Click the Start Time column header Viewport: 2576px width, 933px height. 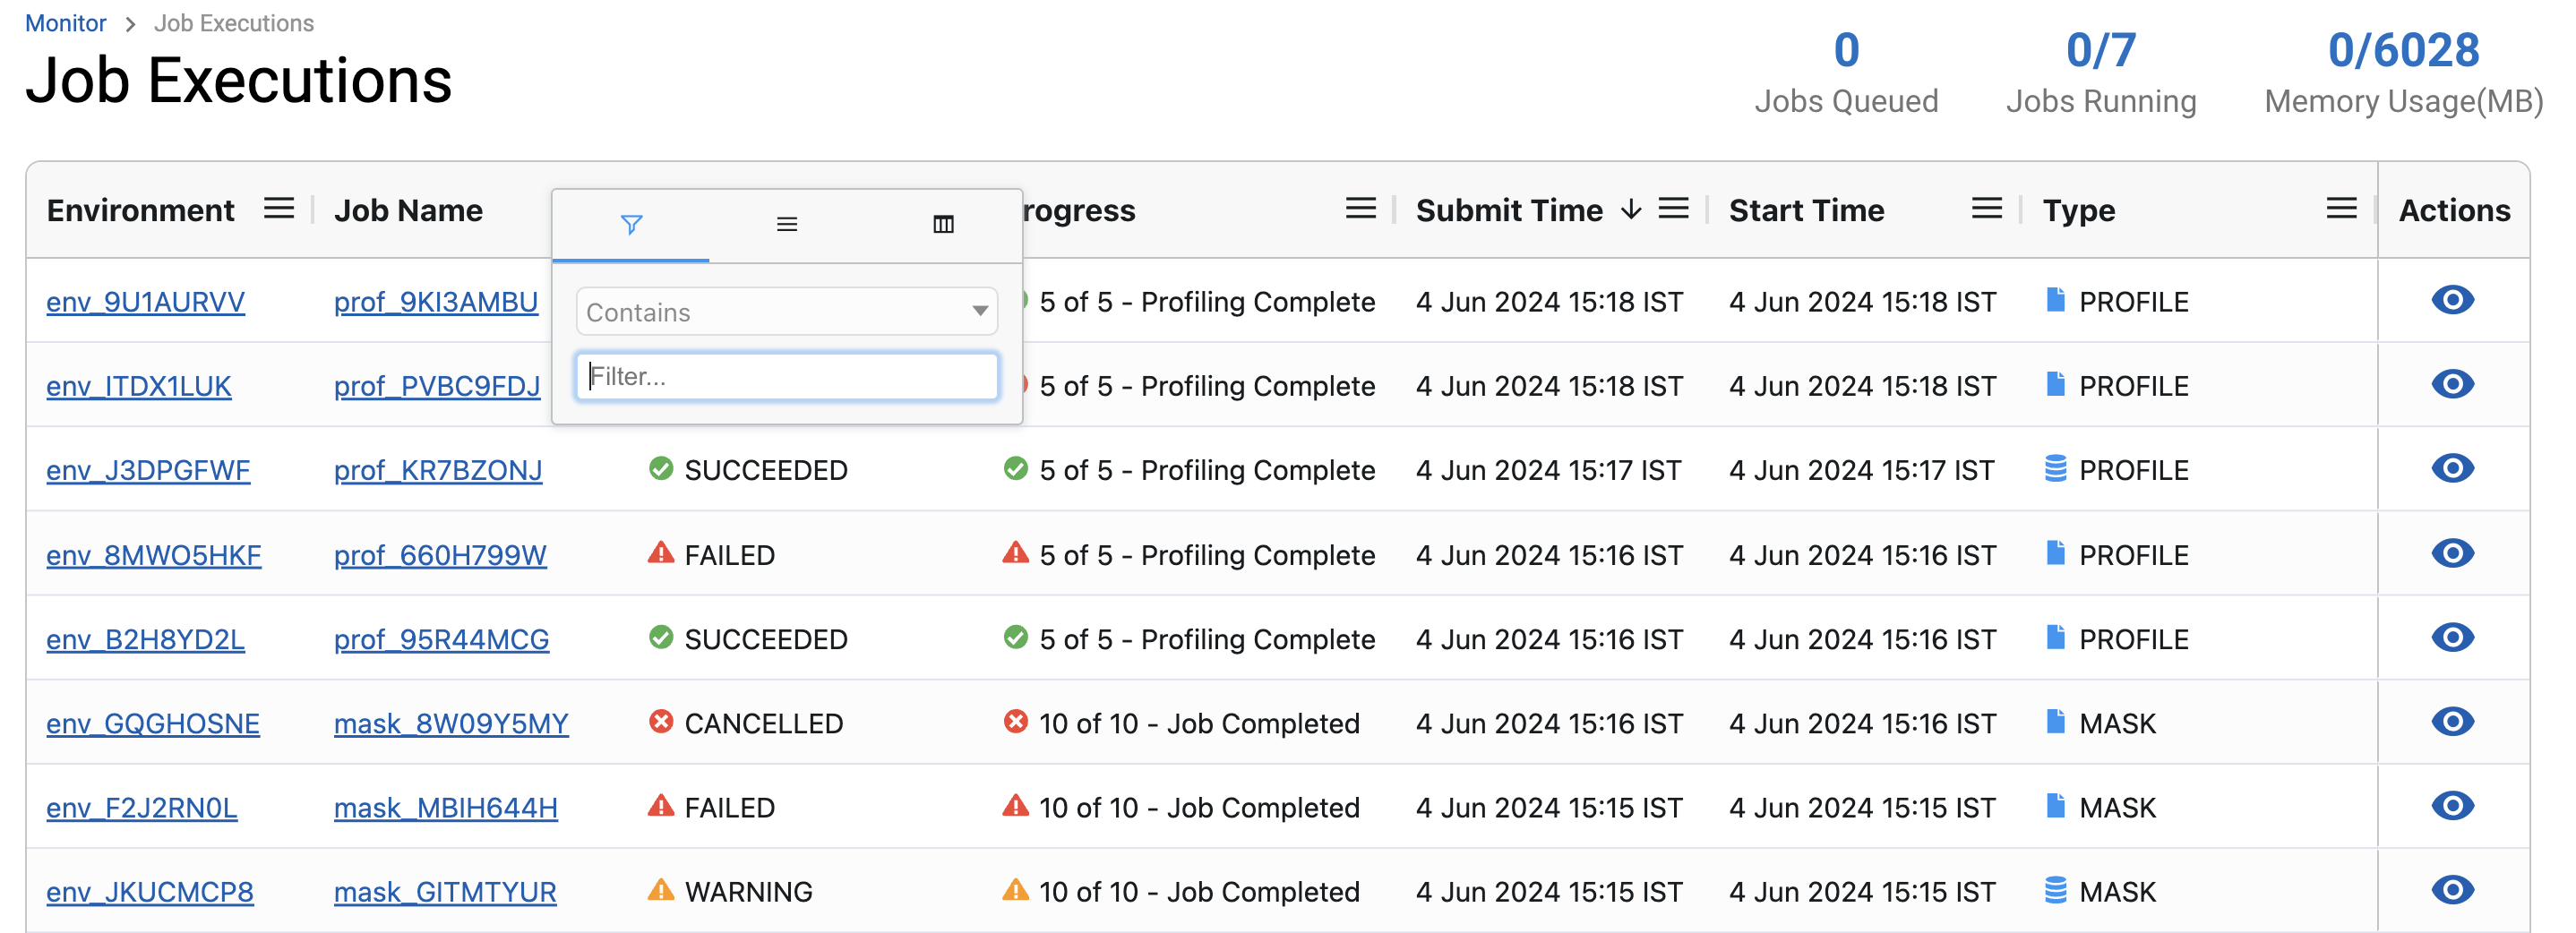pyautogui.click(x=1806, y=211)
